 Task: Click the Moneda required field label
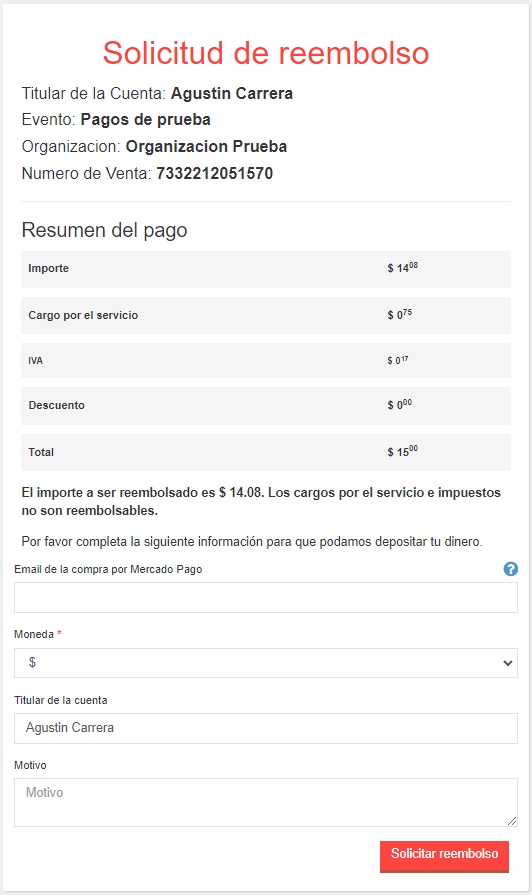pos(38,634)
